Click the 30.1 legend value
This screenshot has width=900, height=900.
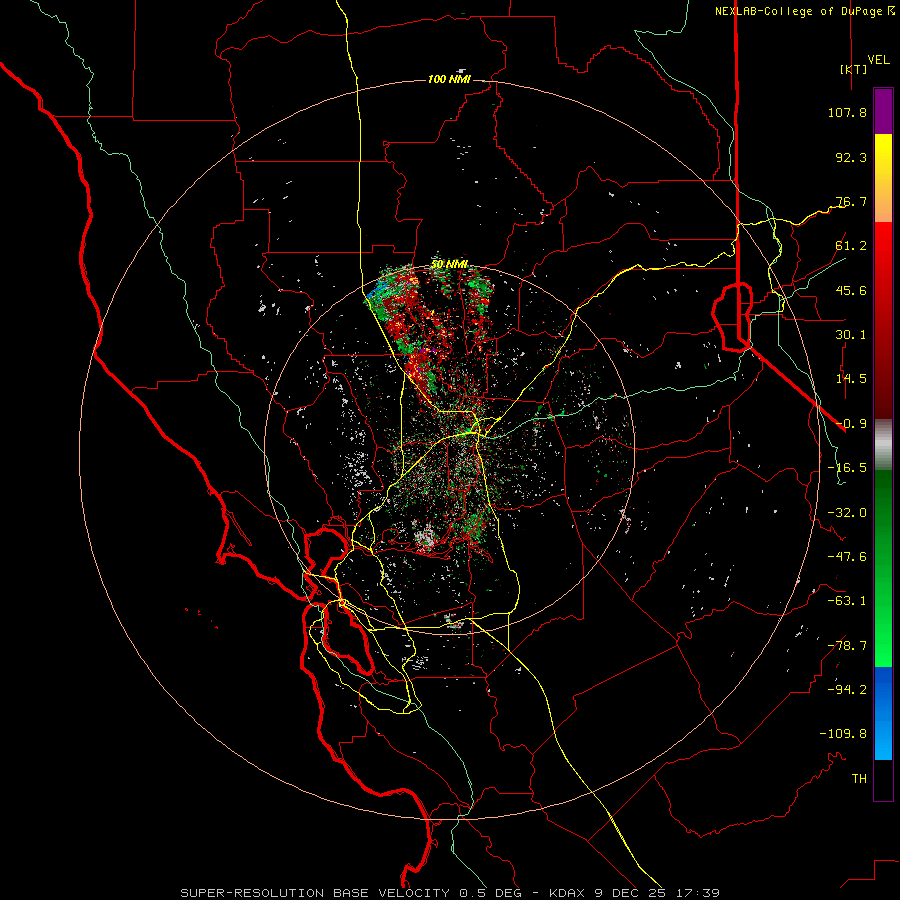point(851,335)
